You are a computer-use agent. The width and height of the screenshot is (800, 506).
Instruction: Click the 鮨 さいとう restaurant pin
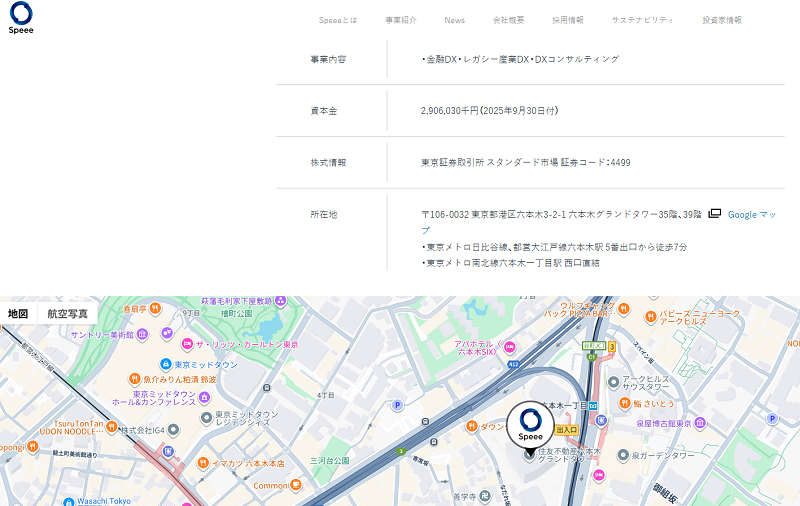click(625, 403)
